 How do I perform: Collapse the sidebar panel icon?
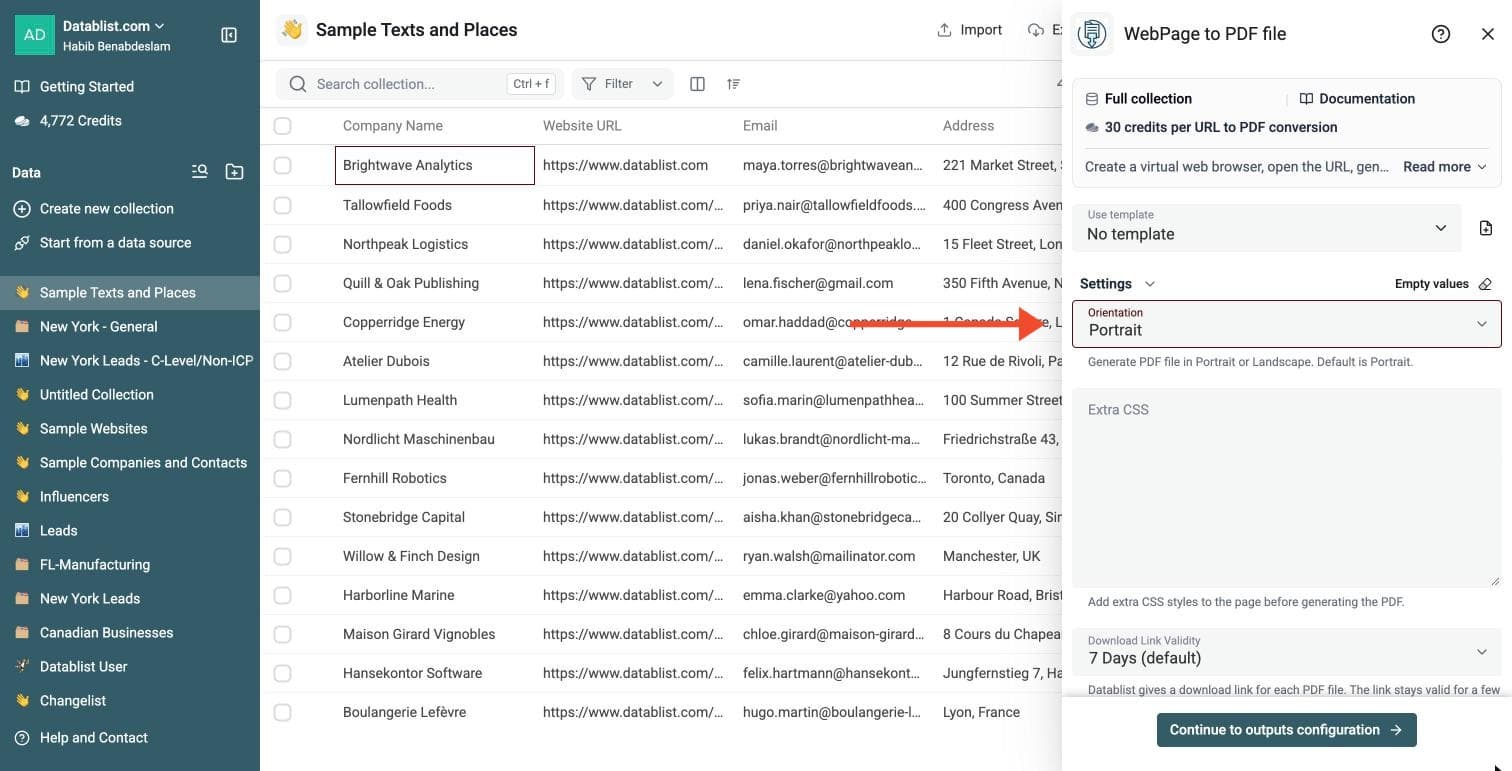click(x=229, y=35)
